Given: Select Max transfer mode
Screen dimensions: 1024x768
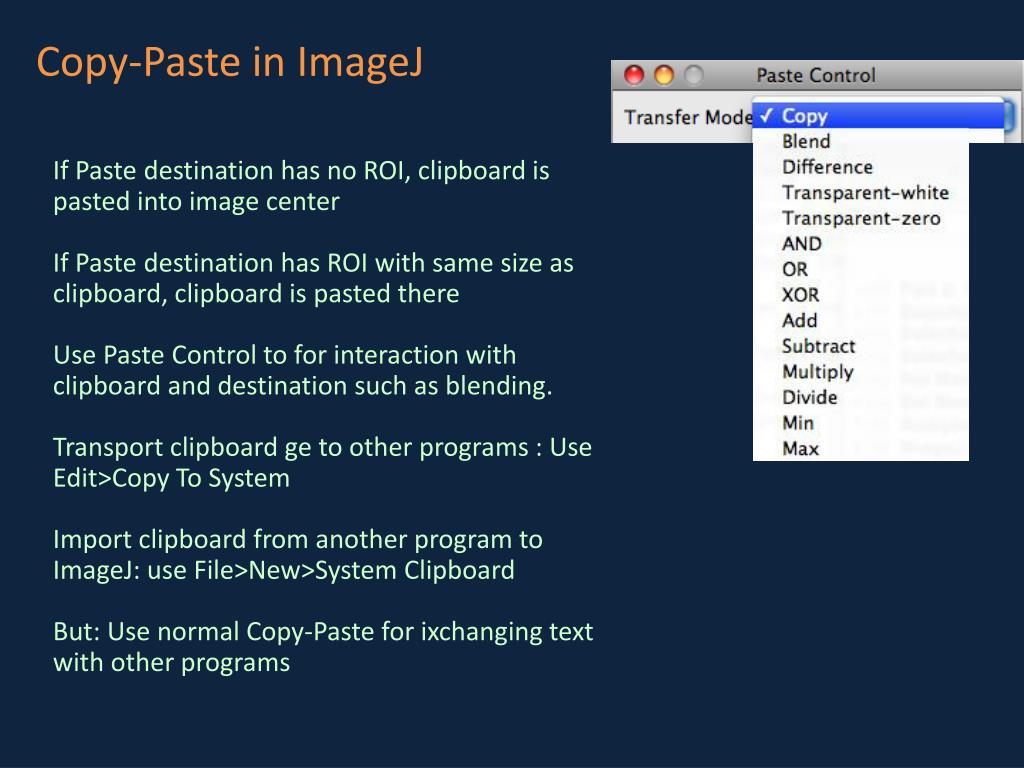Looking at the screenshot, I should tap(861, 448).
